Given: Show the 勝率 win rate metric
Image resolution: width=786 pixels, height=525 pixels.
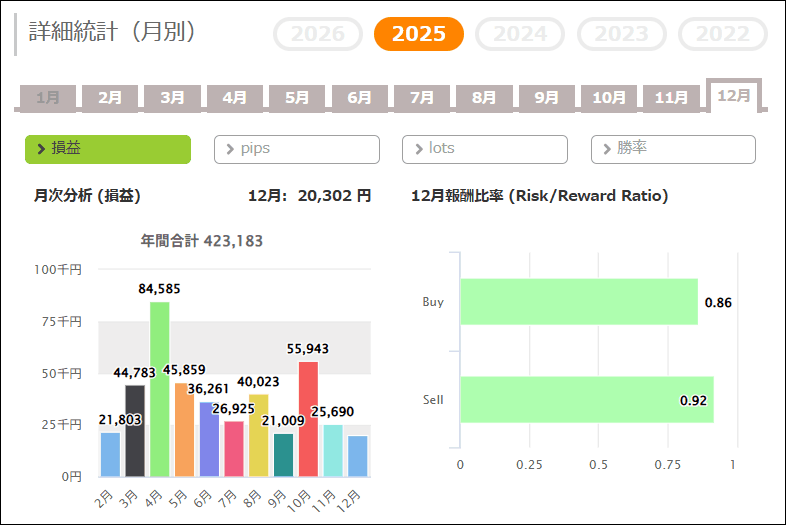Looking at the screenshot, I should click(673, 149).
